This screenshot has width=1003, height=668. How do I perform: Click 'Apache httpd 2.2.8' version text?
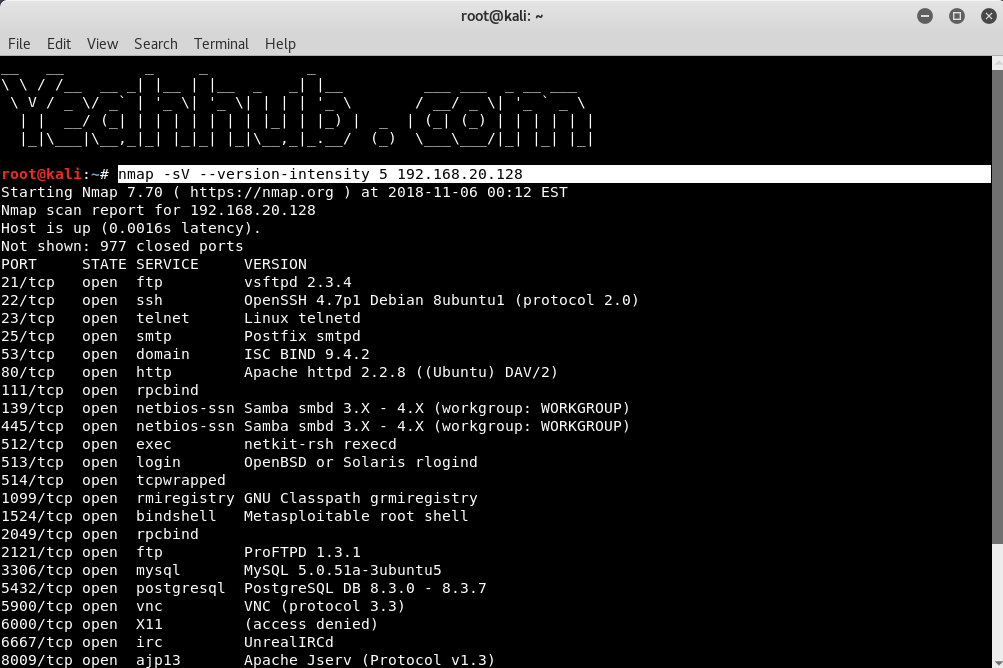(x=325, y=372)
